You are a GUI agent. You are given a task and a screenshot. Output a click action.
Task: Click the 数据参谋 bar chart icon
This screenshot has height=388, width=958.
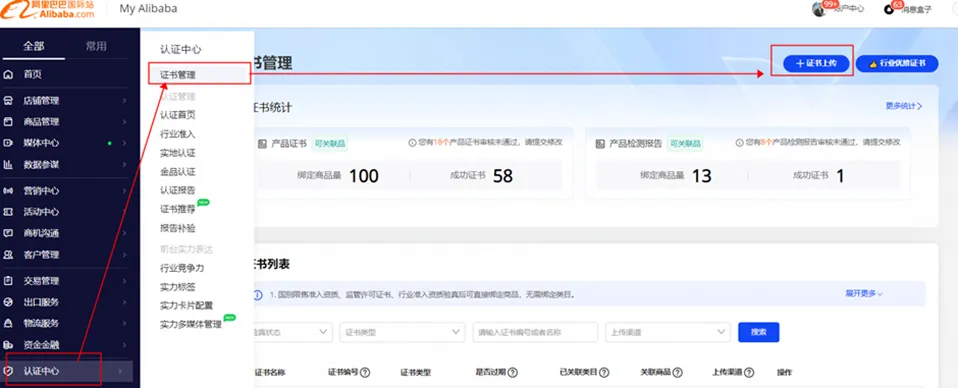click(9, 164)
